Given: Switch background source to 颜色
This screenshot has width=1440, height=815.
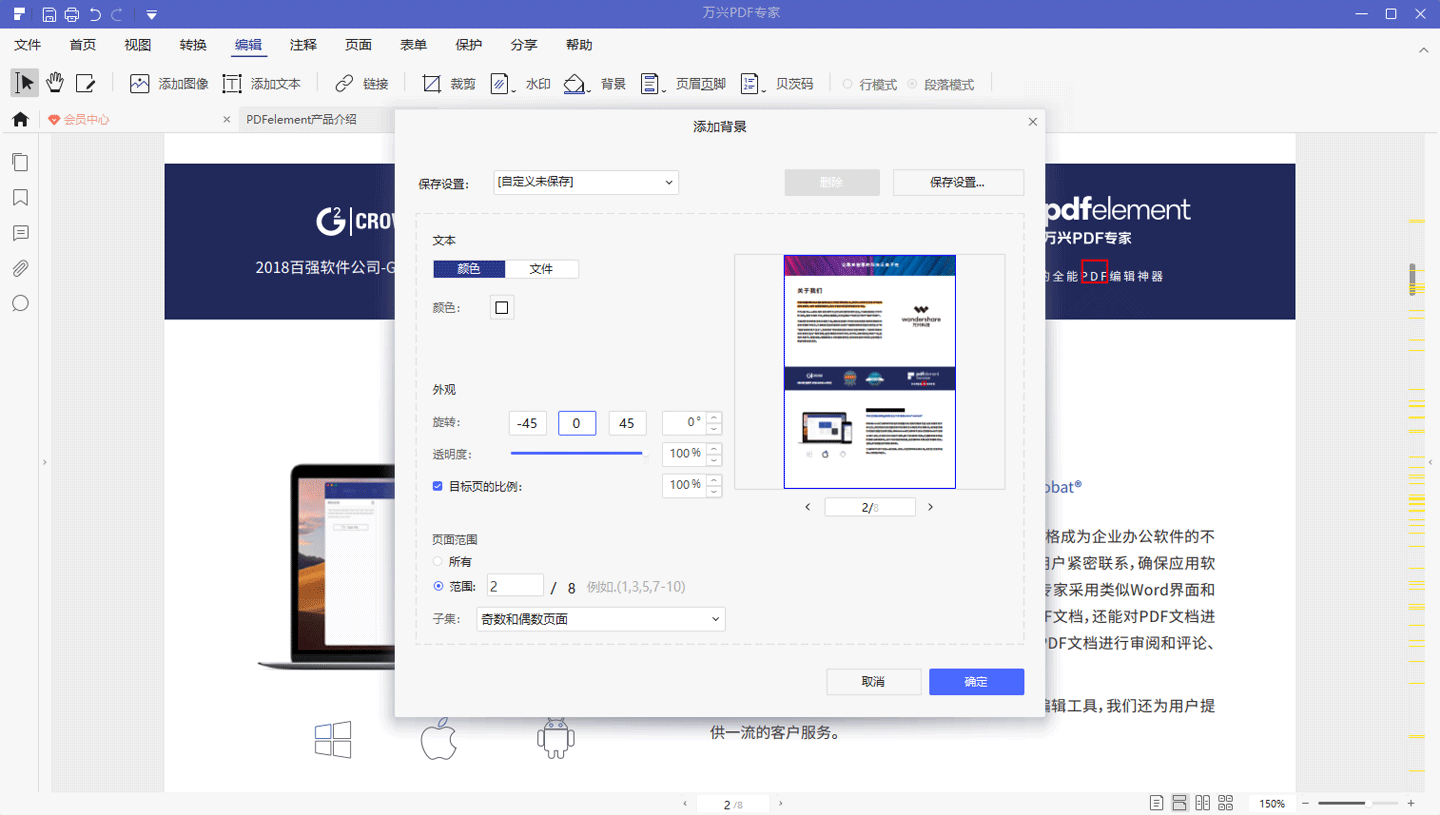Looking at the screenshot, I should coord(469,269).
